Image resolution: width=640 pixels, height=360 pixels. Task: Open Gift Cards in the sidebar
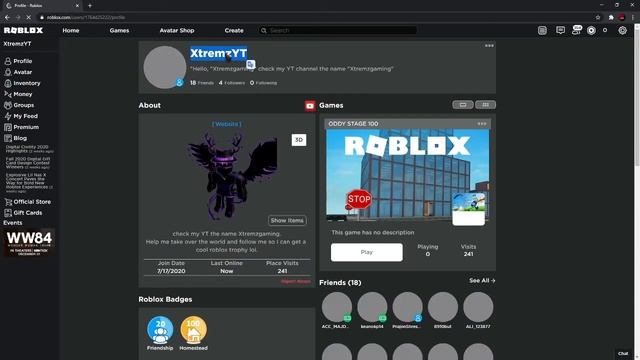pyautogui.click(x=23, y=213)
